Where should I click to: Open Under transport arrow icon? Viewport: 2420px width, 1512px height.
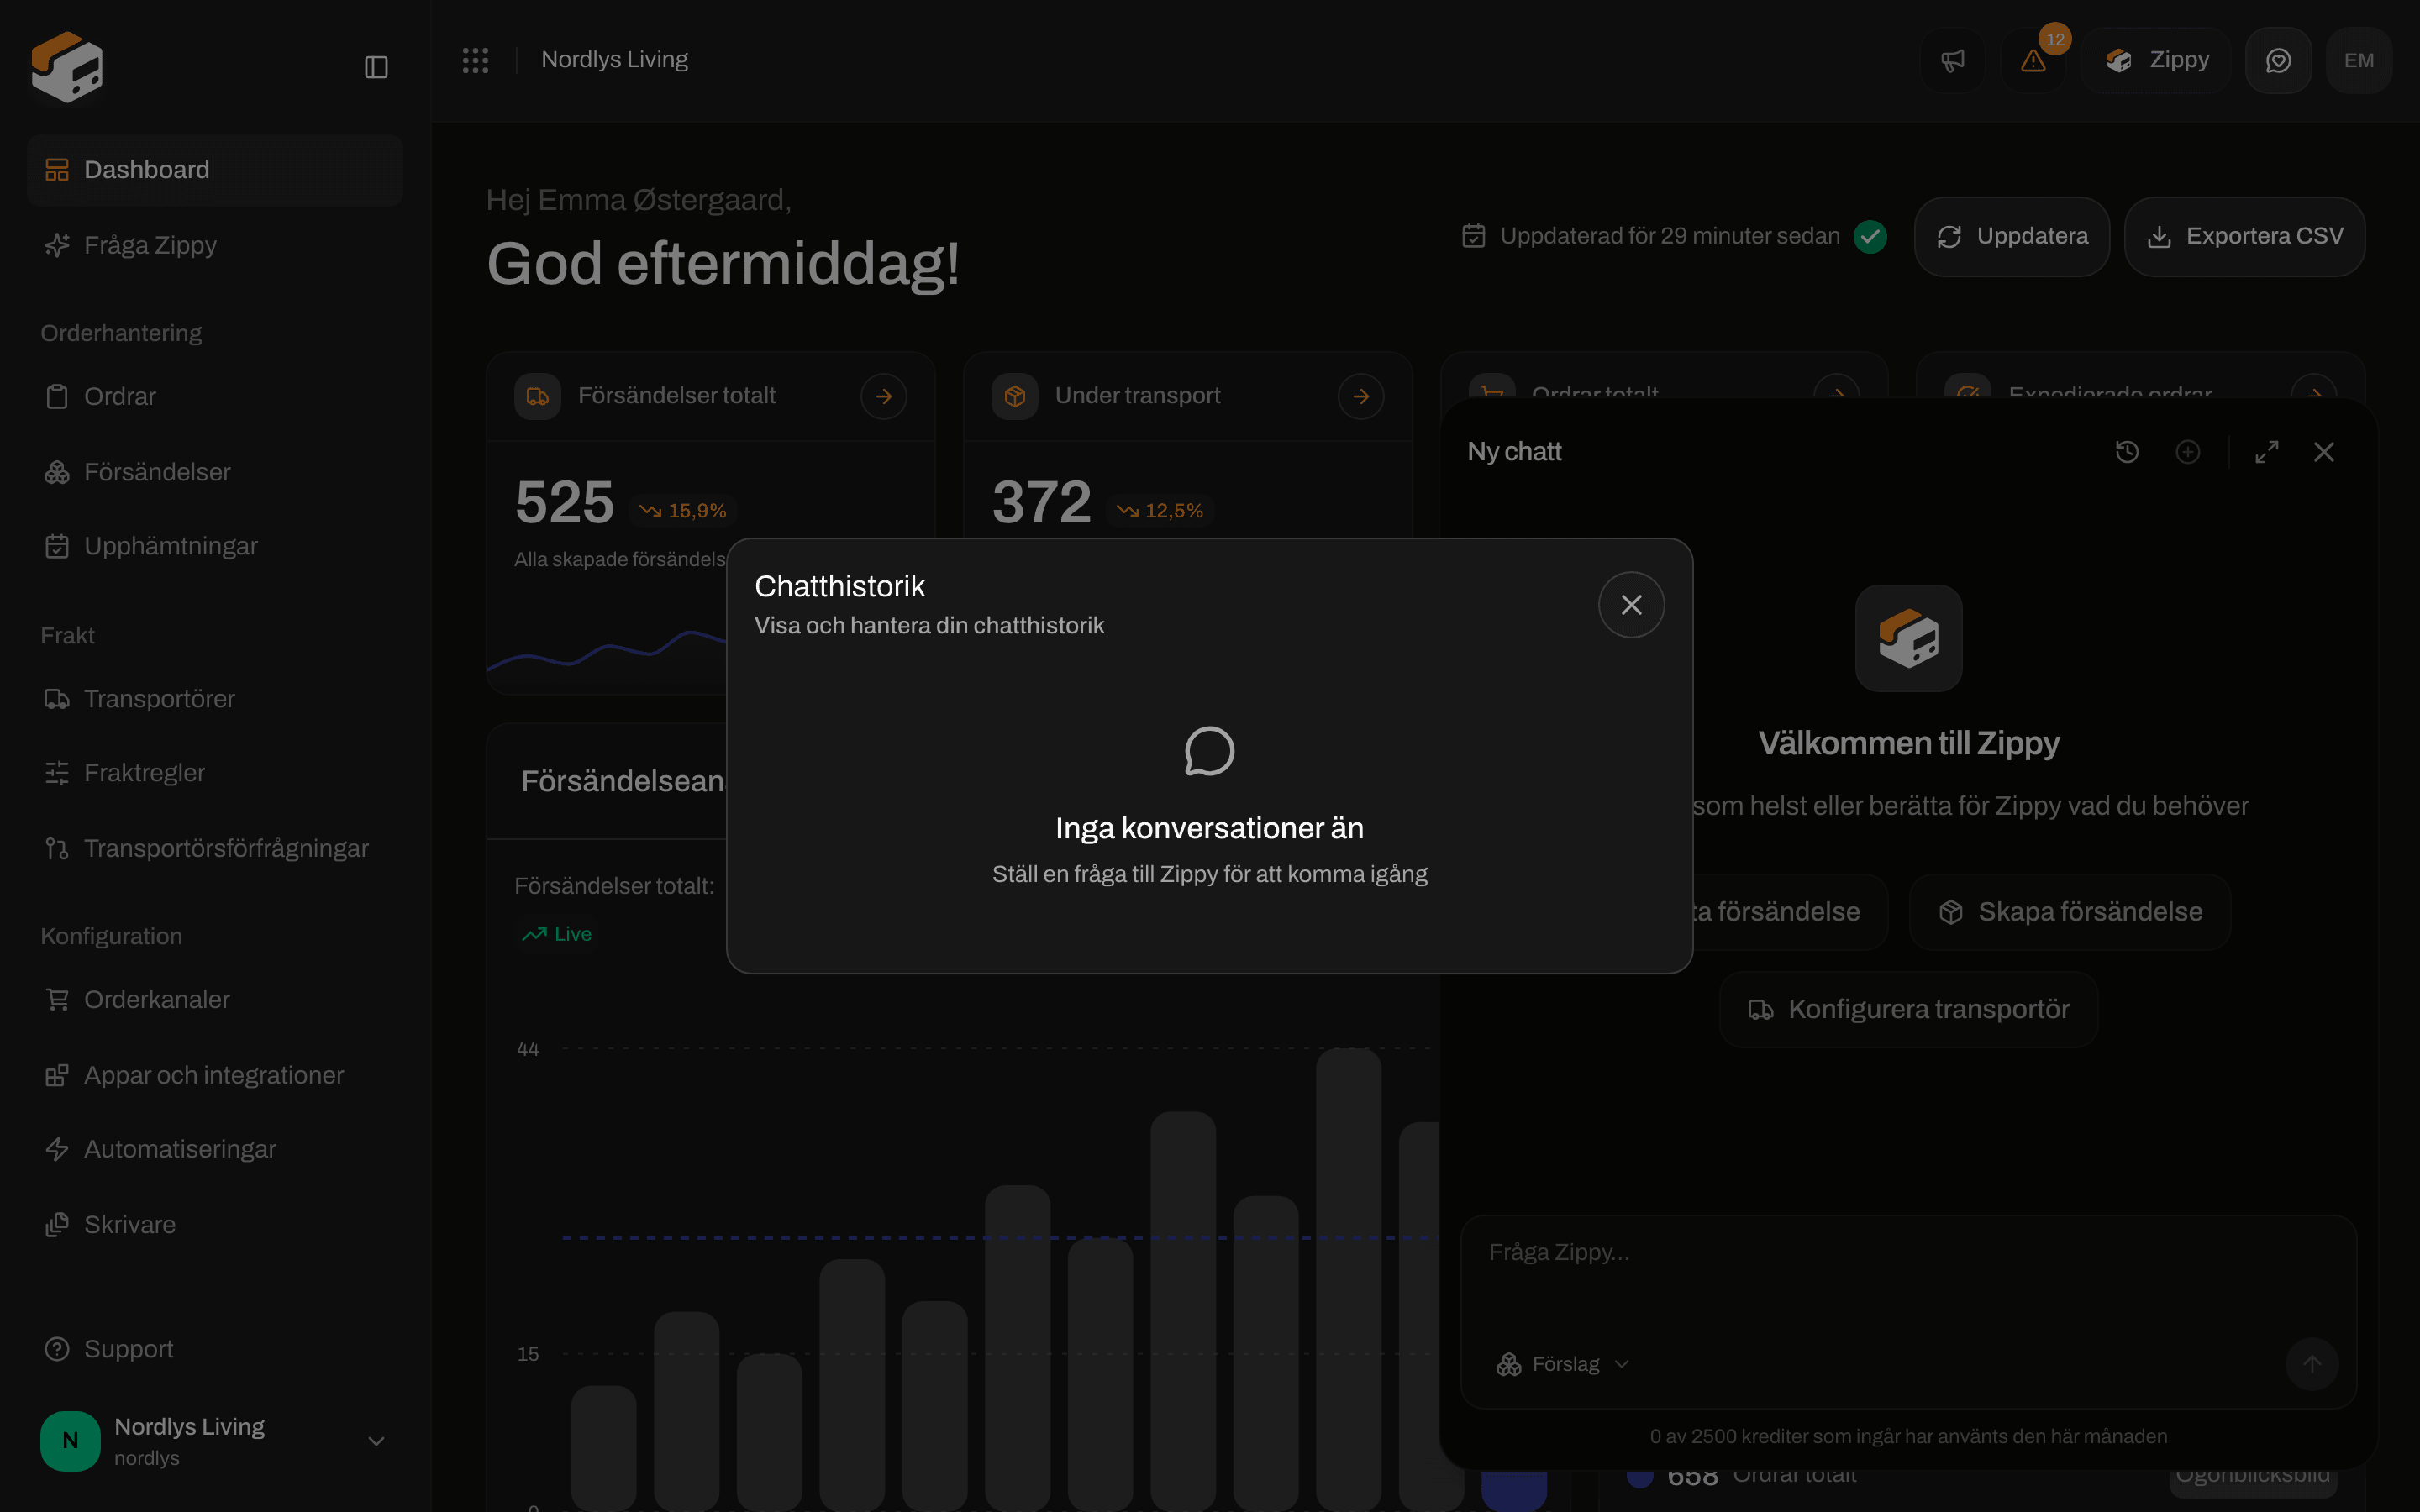pyautogui.click(x=1360, y=396)
